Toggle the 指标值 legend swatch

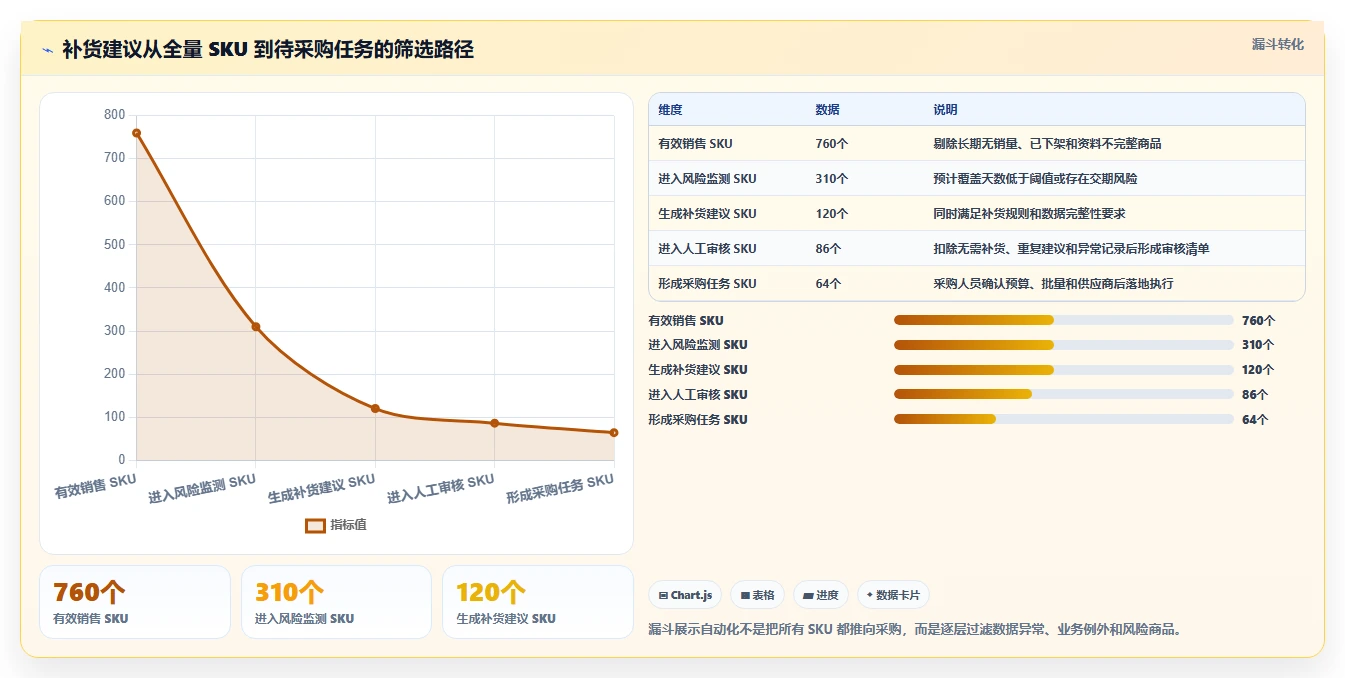pos(315,525)
